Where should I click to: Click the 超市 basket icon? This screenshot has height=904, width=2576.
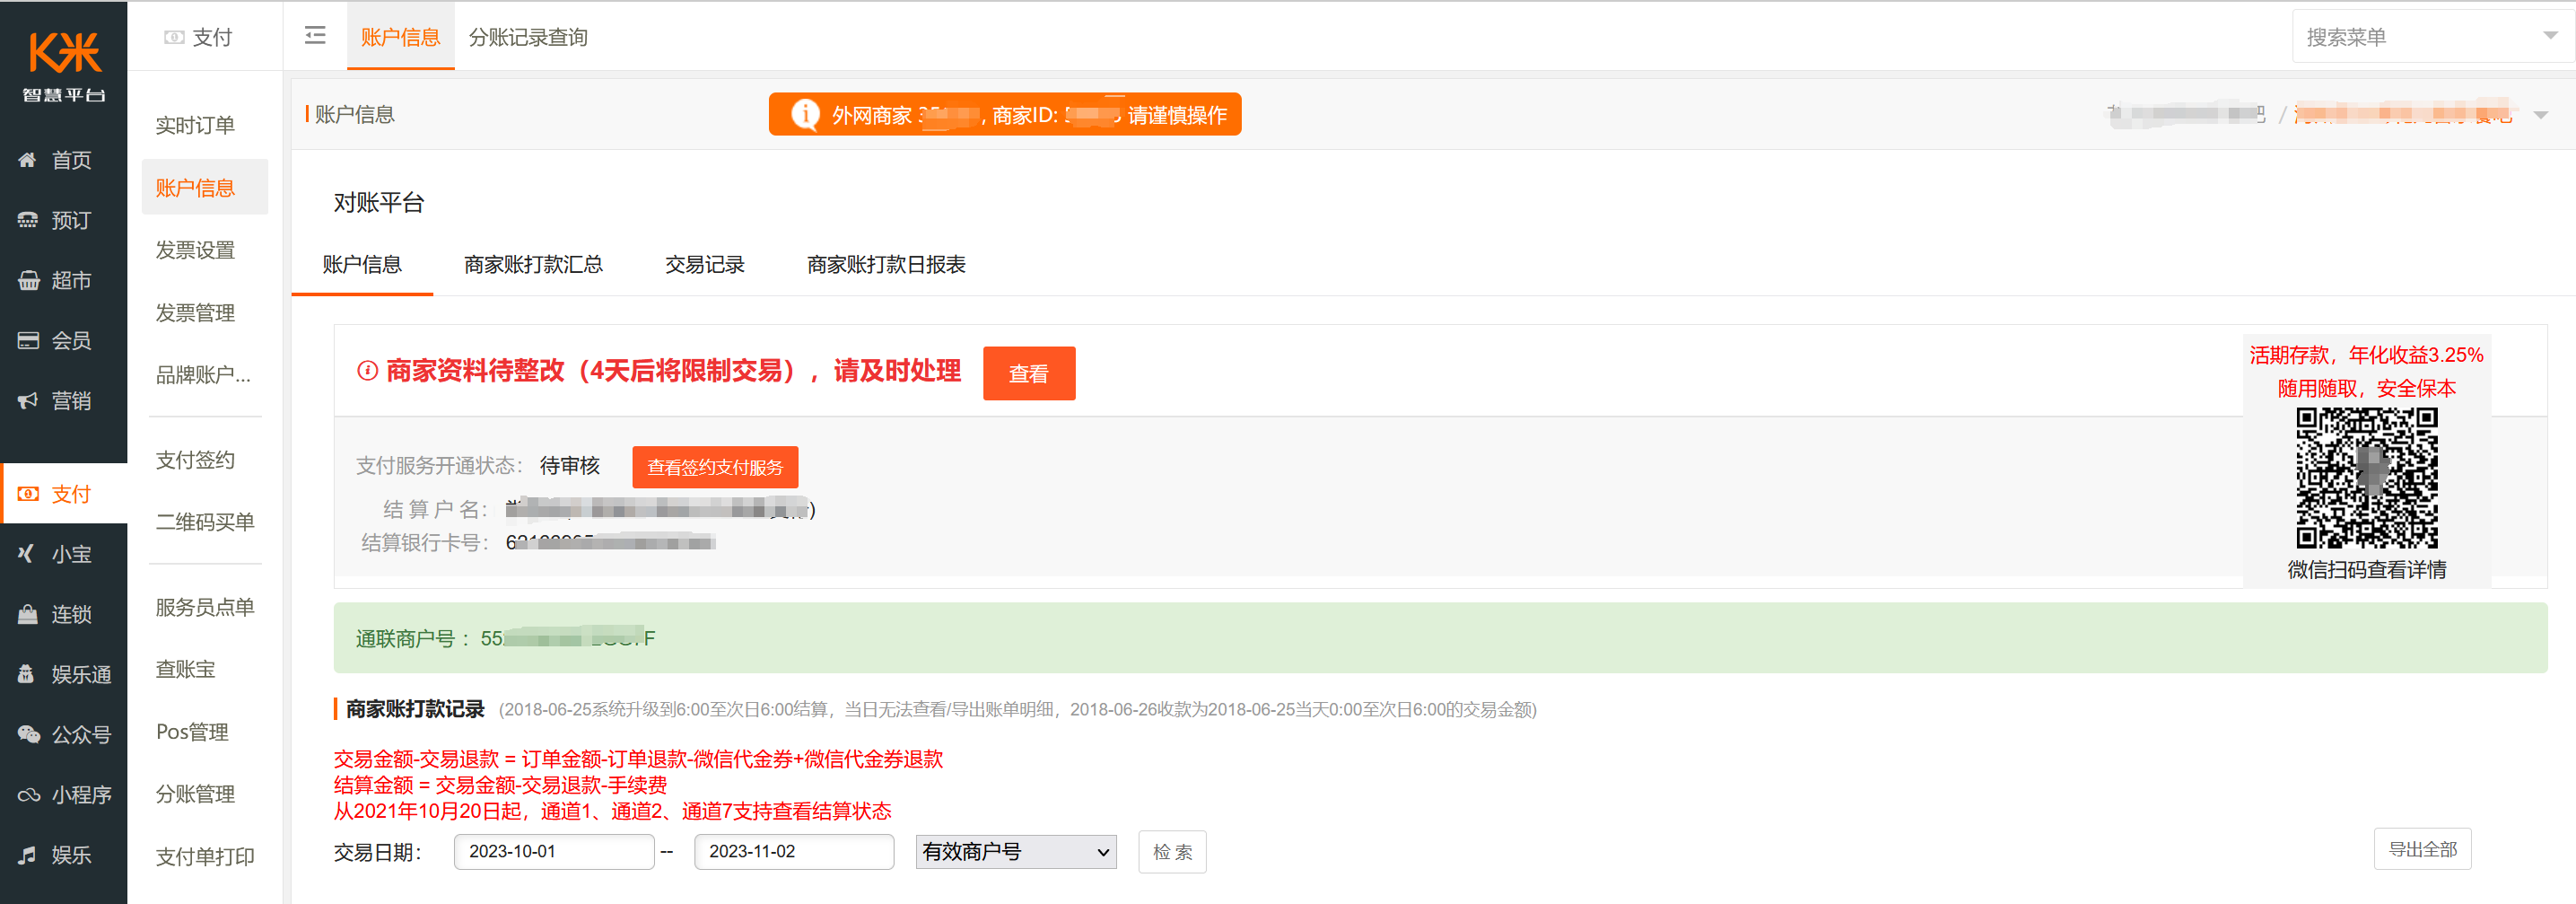tap(28, 280)
